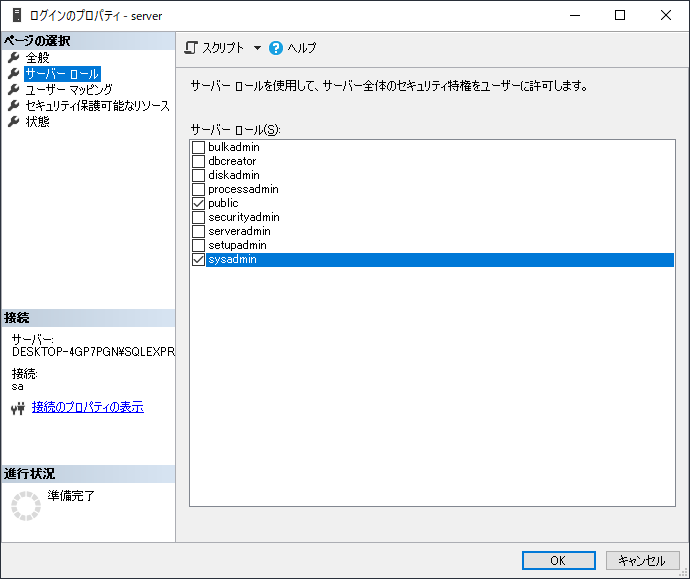Select the public row text
The height and width of the screenshot is (579, 690).
tap(224, 203)
